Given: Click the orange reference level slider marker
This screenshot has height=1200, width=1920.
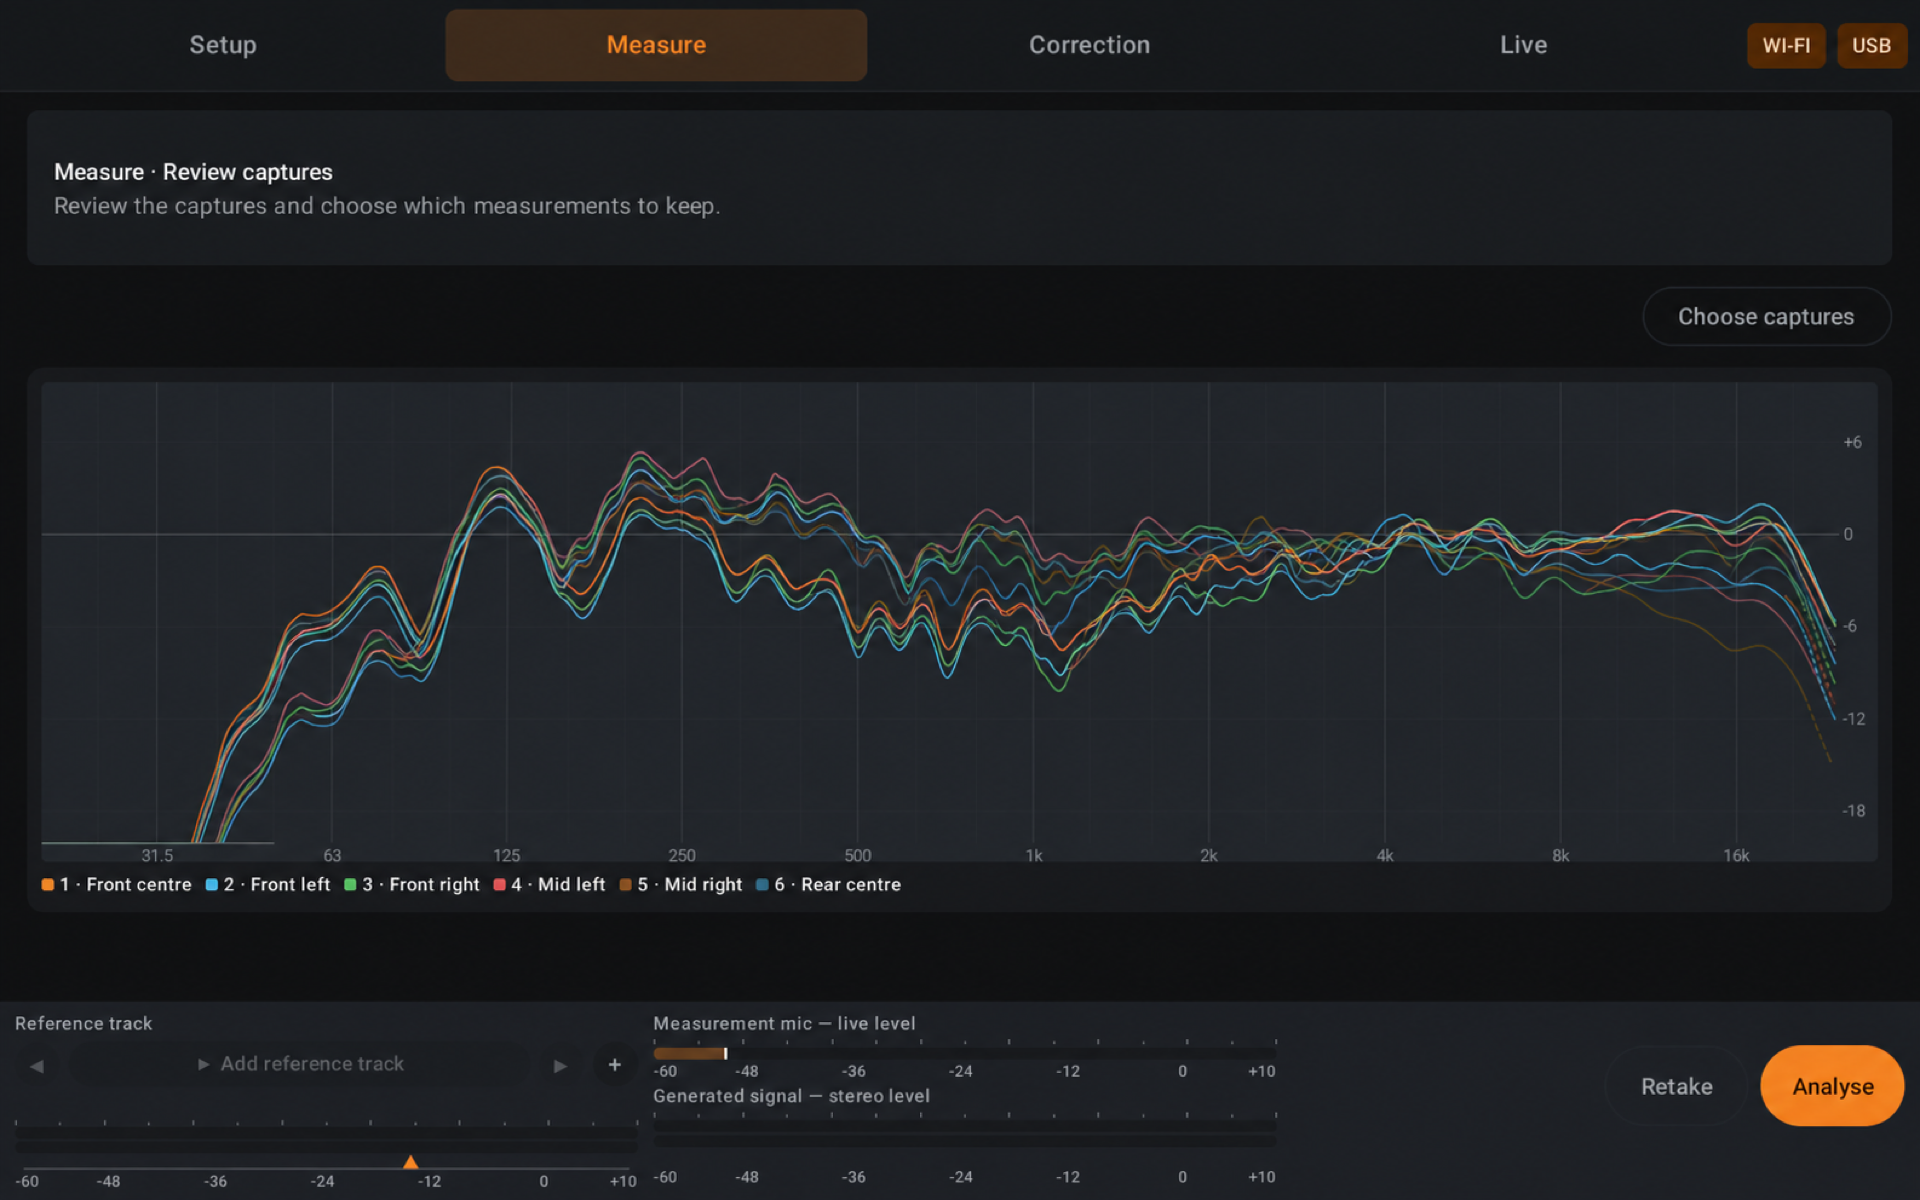Looking at the screenshot, I should click(x=410, y=1162).
